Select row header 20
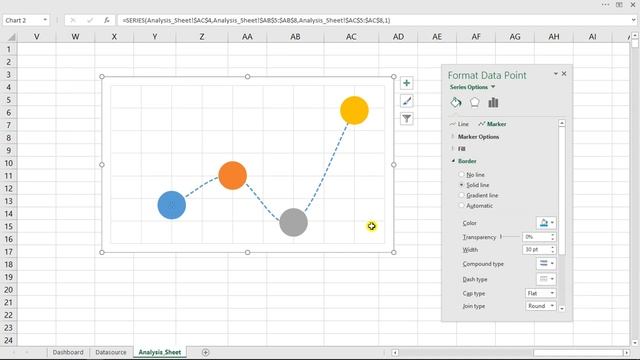The image size is (640, 360). click(8, 290)
